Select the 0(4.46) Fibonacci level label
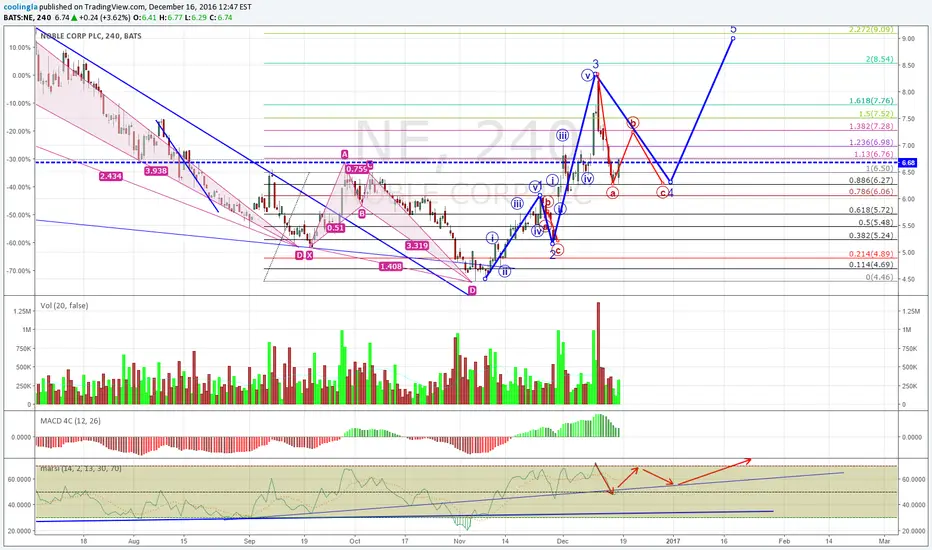 click(x=879, y=277)
